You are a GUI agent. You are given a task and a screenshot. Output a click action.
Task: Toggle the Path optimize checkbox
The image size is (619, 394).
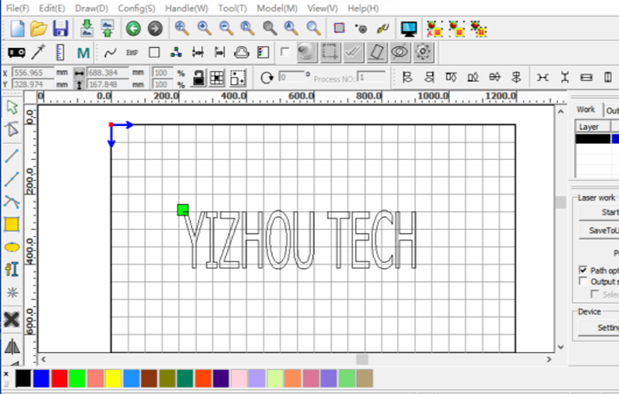click(583, 270)
